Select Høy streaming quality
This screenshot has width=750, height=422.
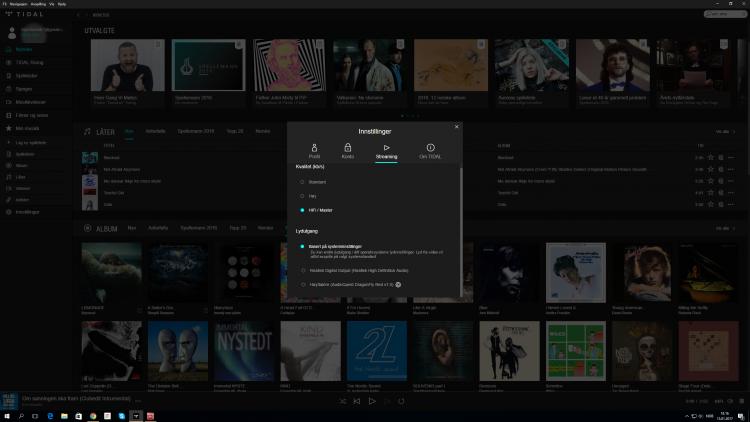click(308, 196)
